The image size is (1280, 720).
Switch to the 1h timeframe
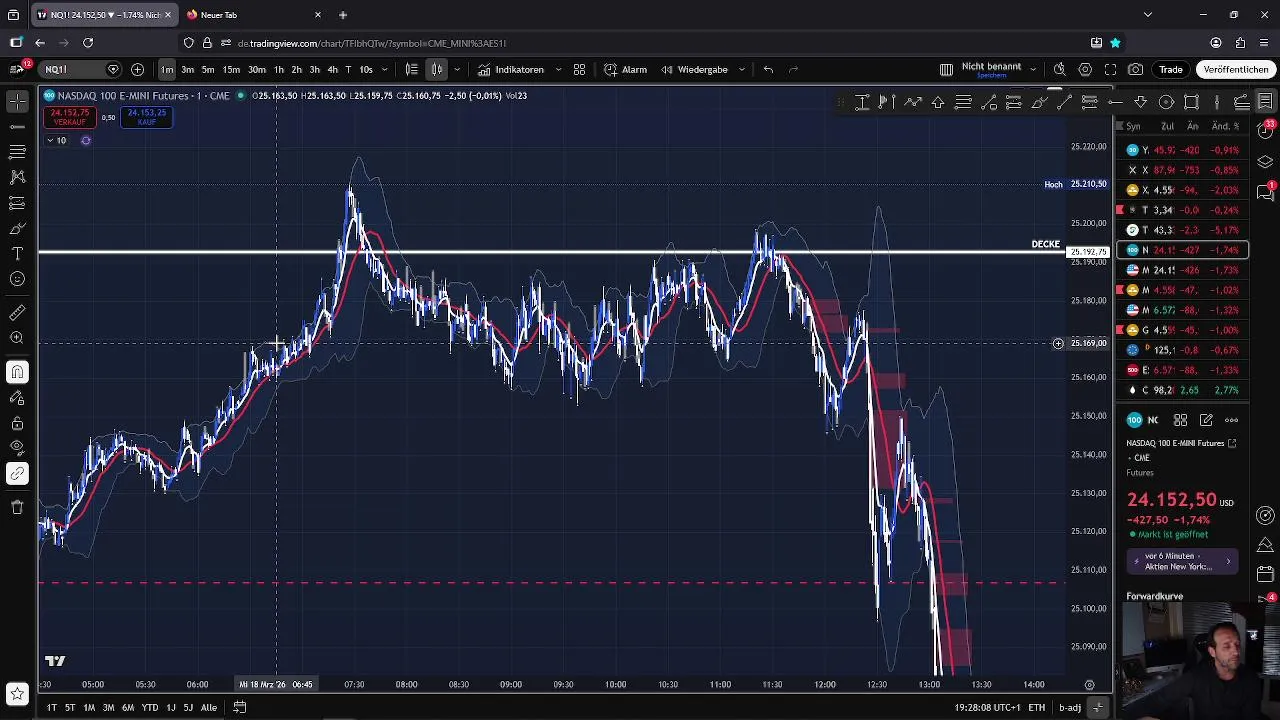coord(279,69)
